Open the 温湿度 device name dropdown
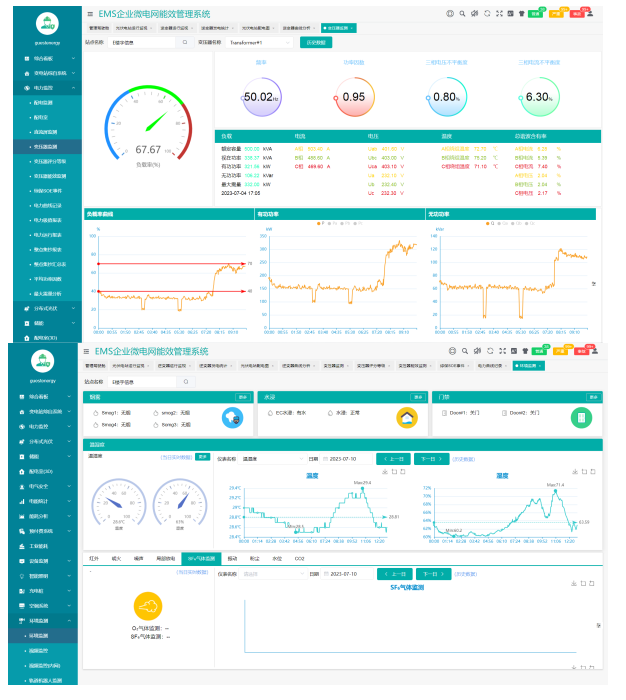 262,458
